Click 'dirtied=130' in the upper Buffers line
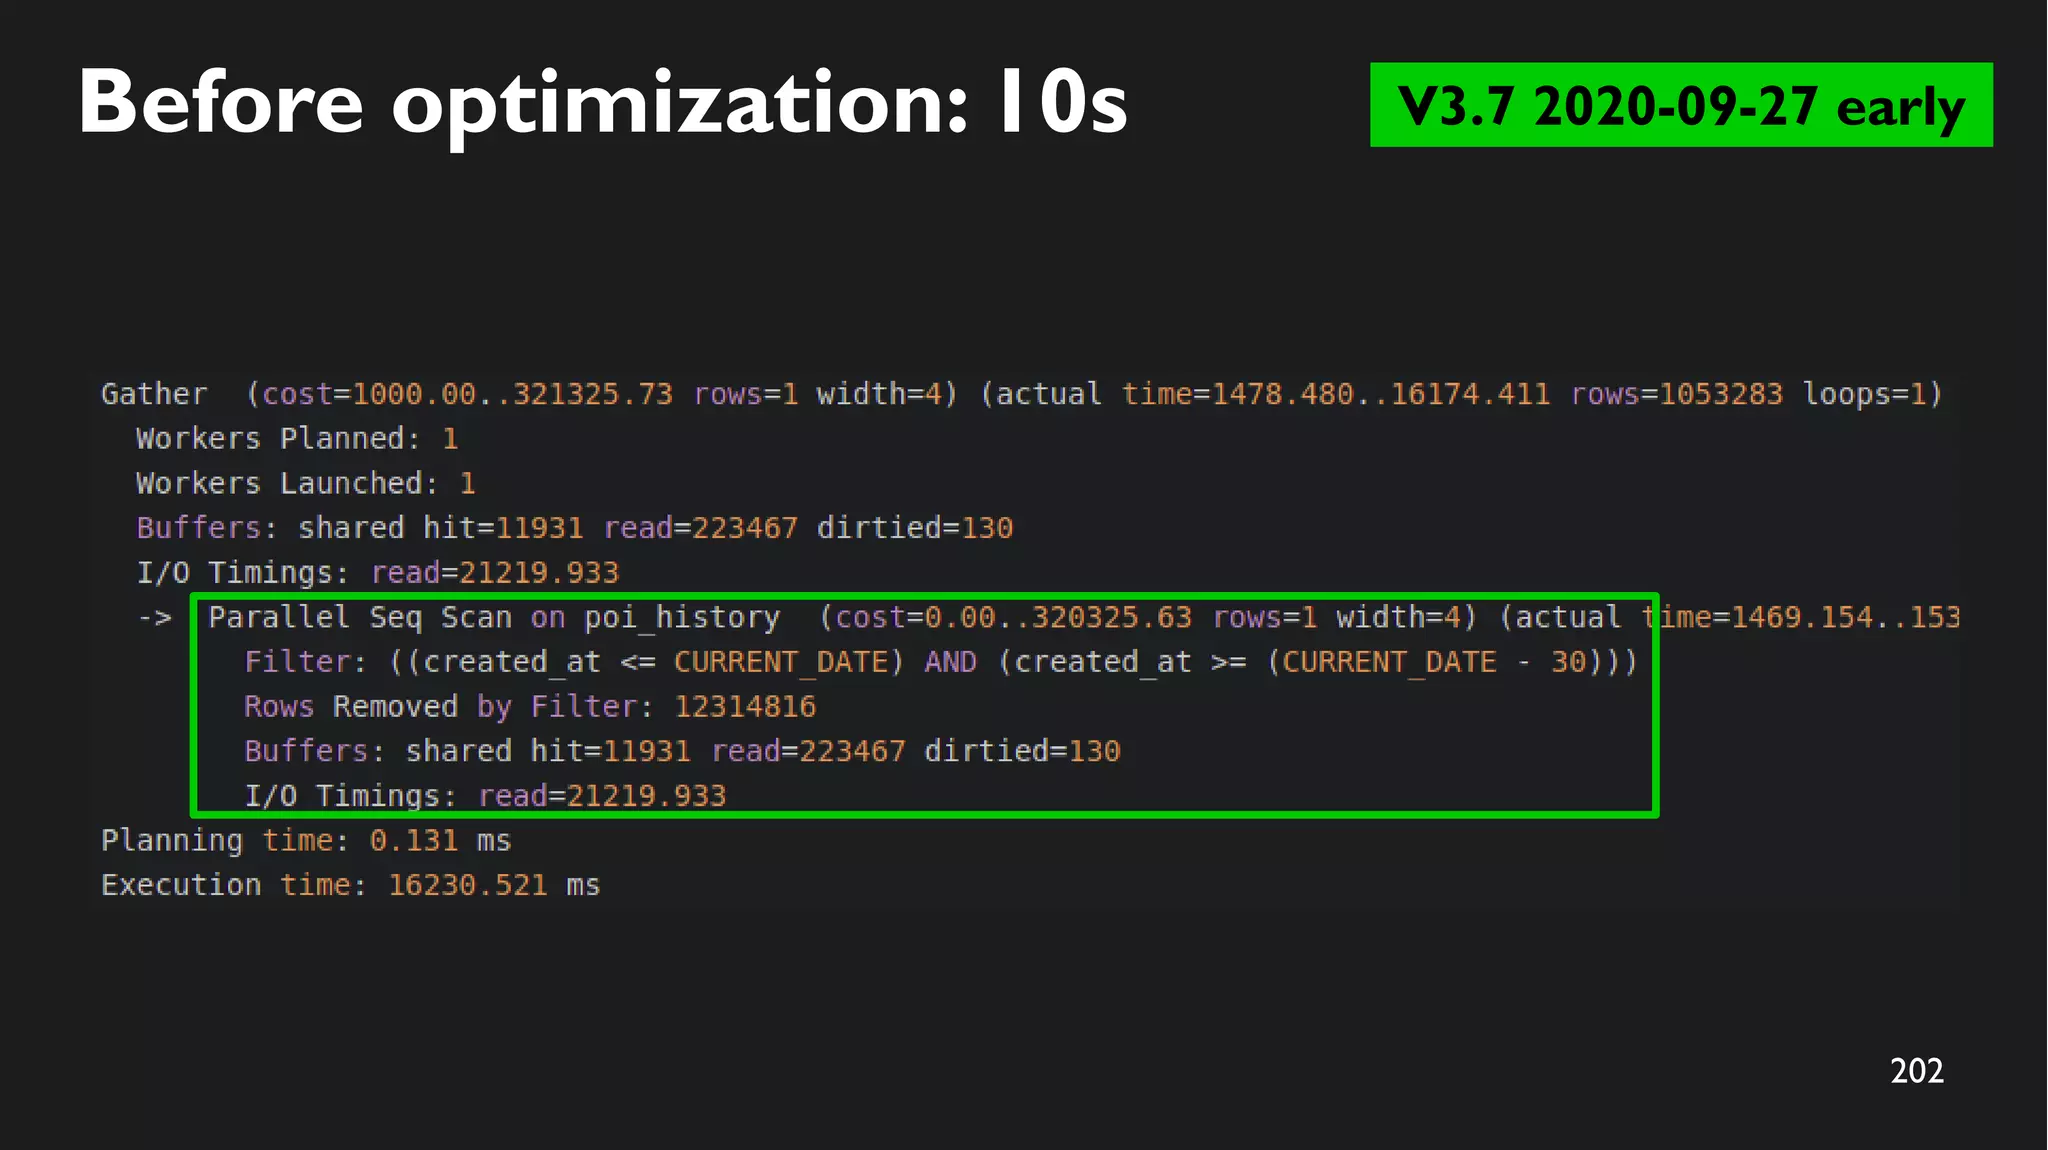The height and width of the screenshot is (1150, 2048). [915, 527]
